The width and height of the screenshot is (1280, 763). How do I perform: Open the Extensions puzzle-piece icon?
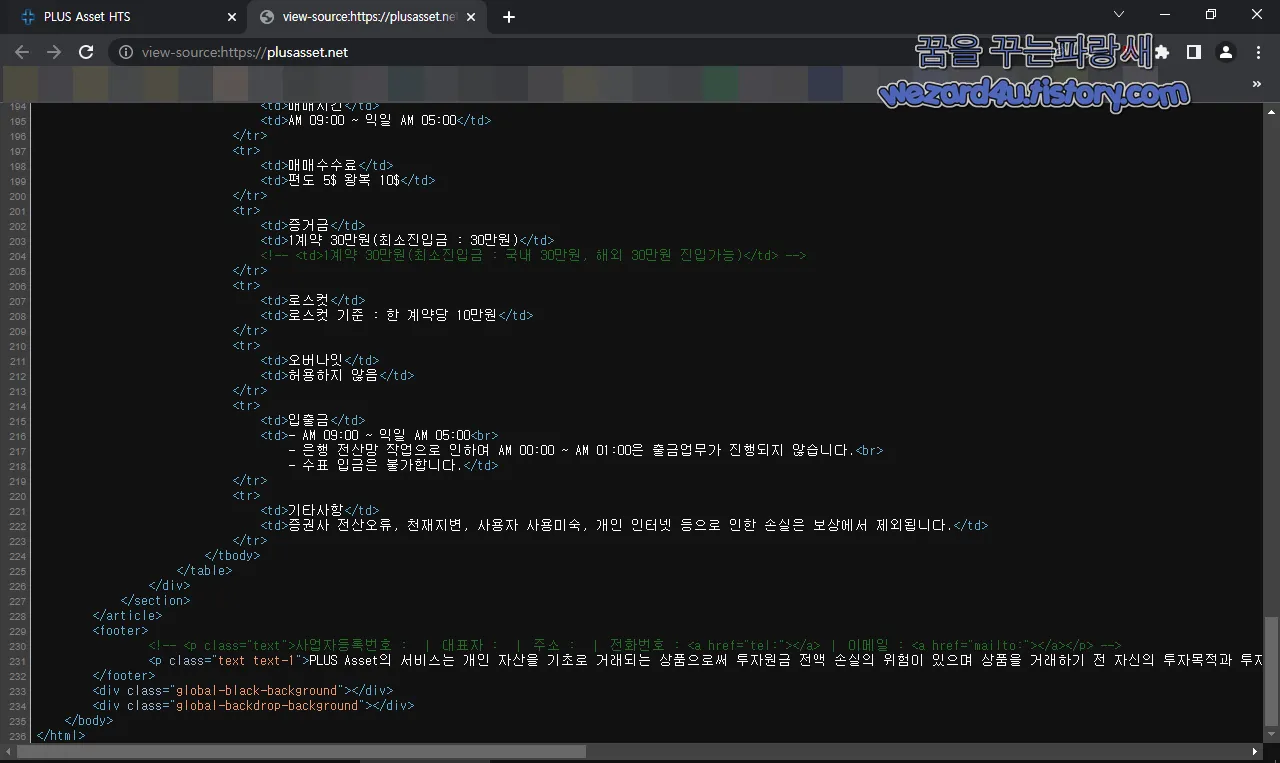pos(1162,52)
